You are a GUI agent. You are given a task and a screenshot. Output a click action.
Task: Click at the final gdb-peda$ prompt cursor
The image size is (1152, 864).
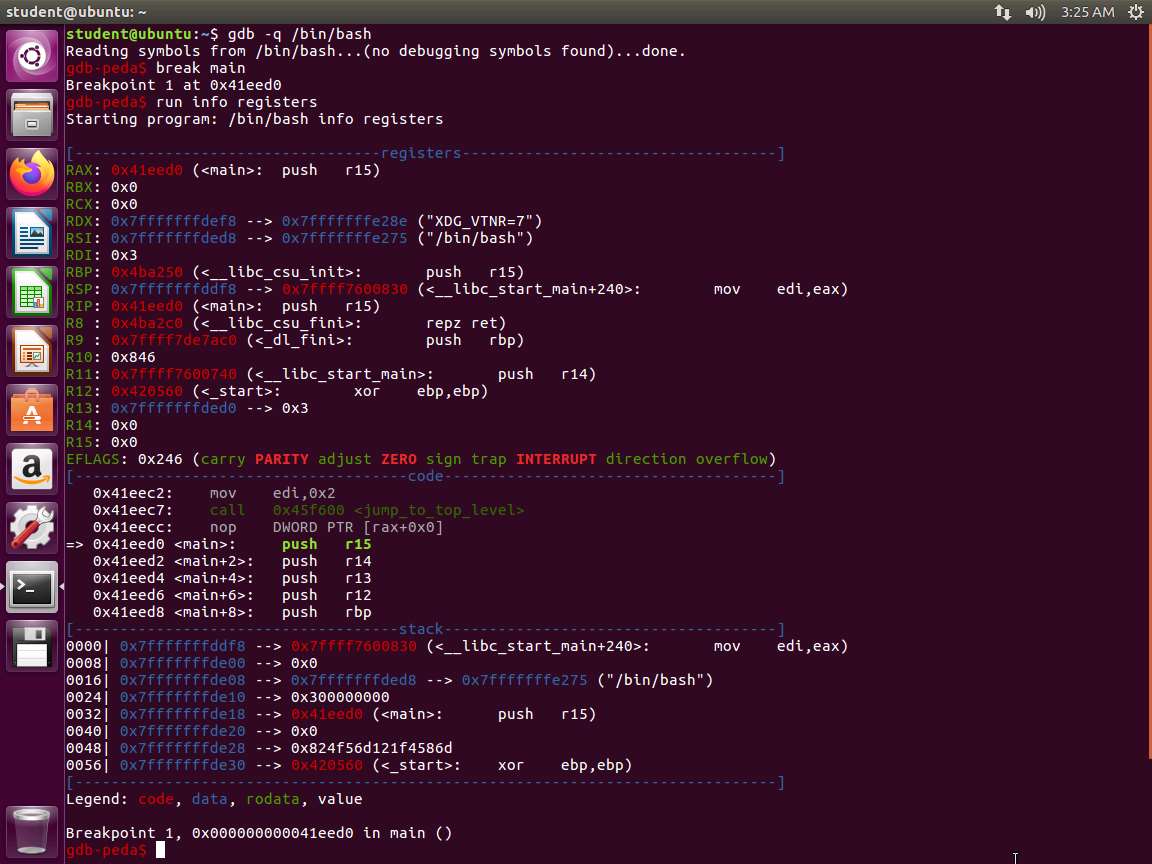click(160, 850)
